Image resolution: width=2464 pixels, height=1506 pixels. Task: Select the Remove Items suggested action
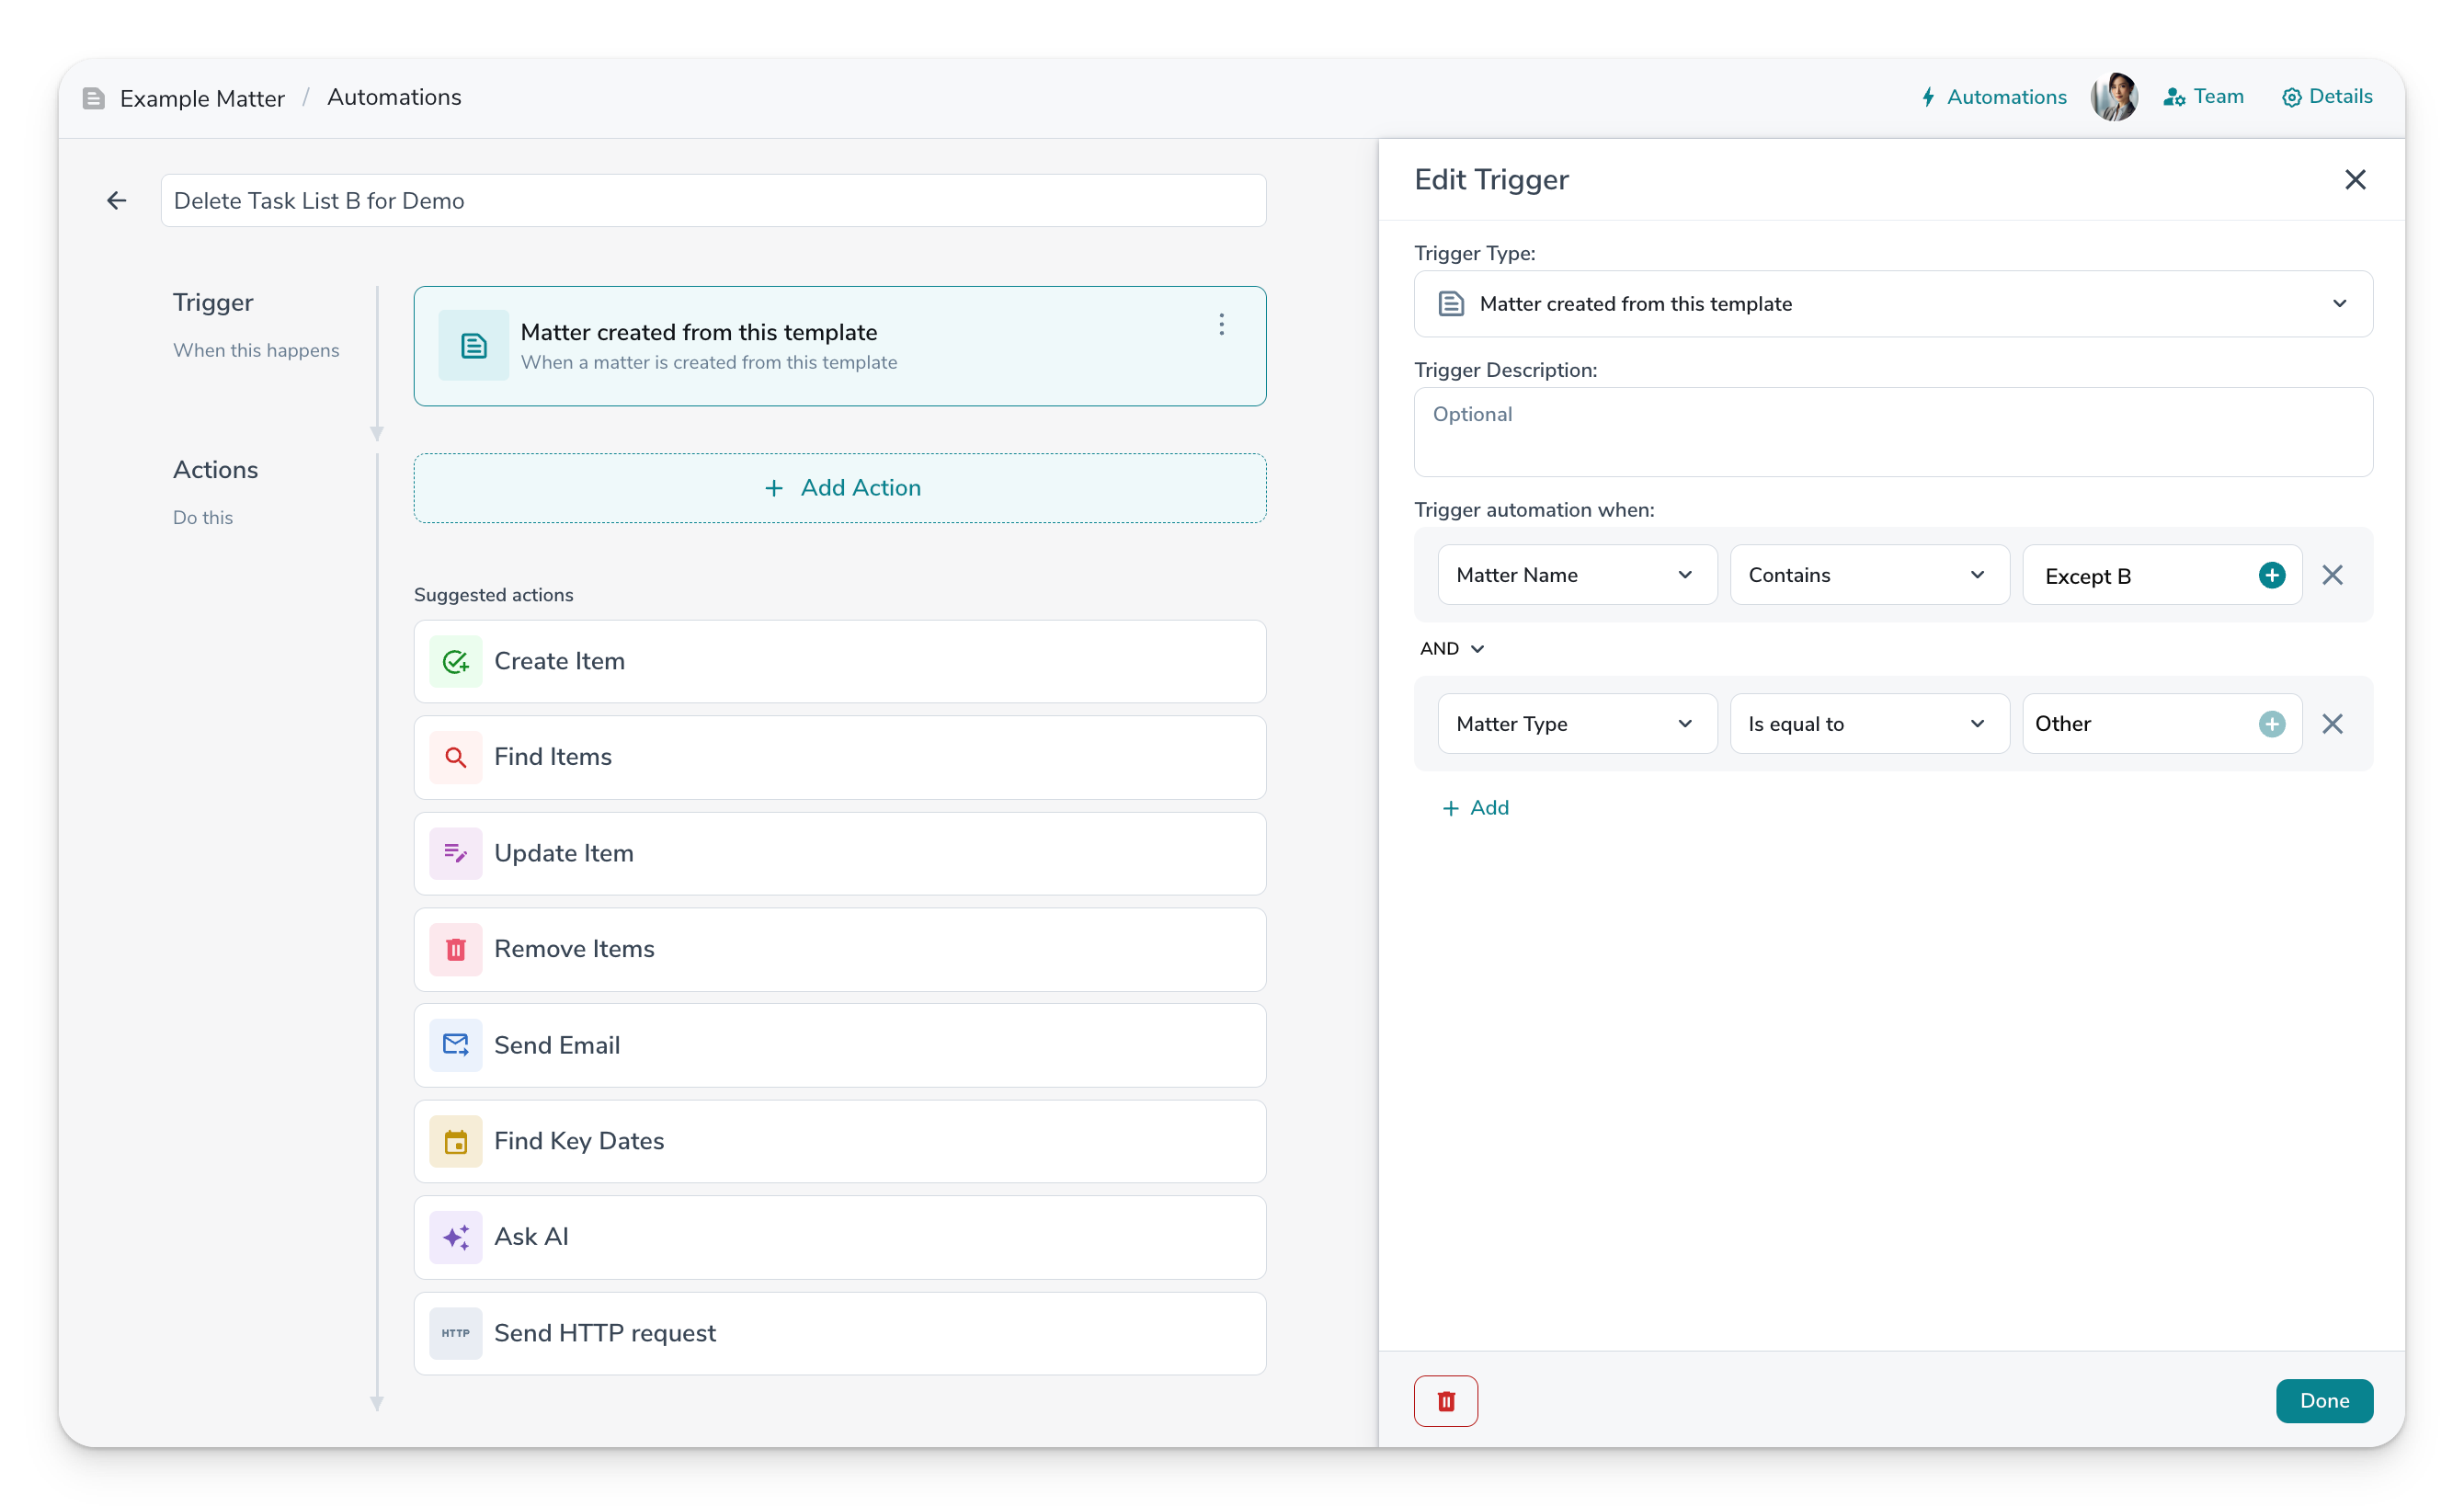[x=839, y=949]
